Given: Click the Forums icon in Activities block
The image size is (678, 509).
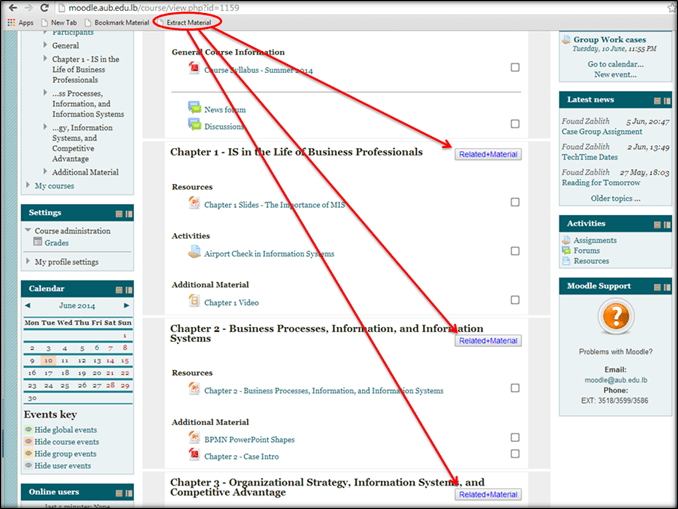Looking at the screenshot, I should click(566, 250).
